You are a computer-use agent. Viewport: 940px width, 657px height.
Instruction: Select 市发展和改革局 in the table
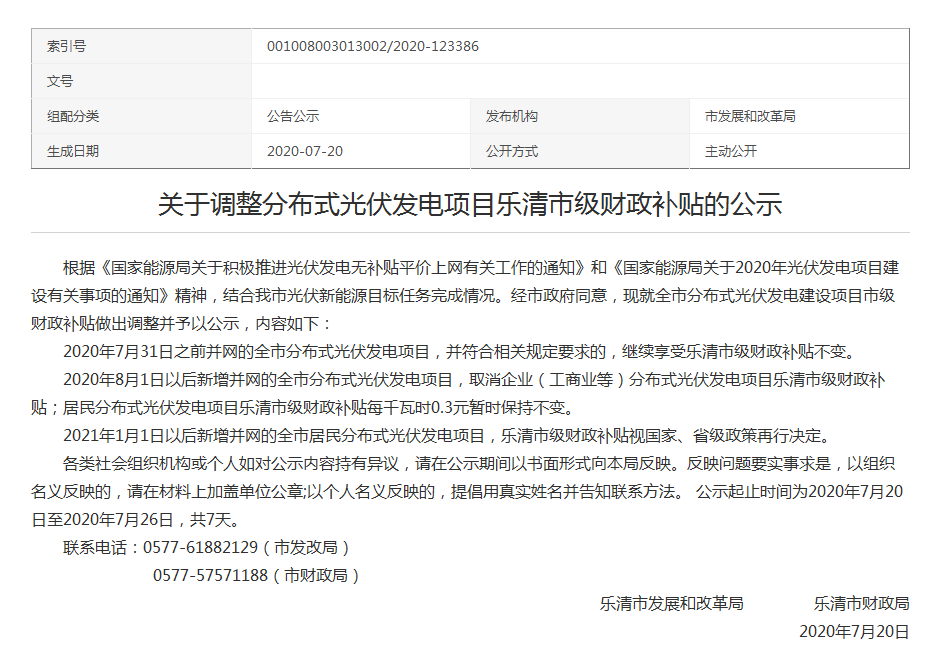750,116
